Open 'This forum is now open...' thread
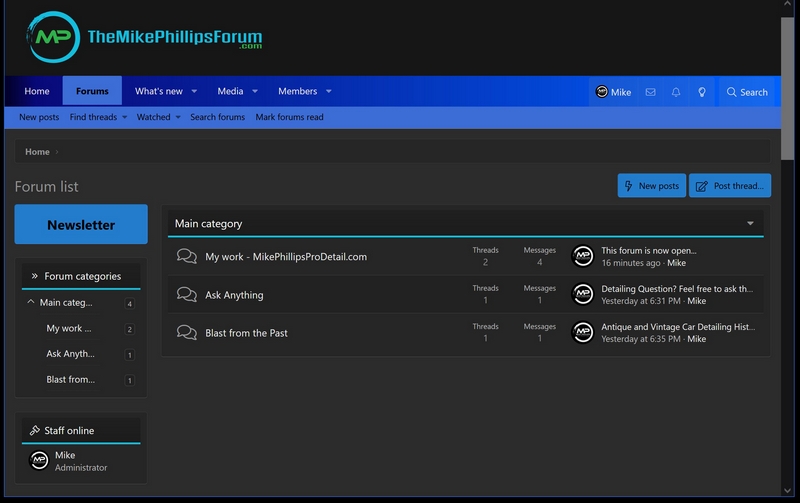Image resolution: width=800 pixels, height=503 pixels. pos(648,250)
